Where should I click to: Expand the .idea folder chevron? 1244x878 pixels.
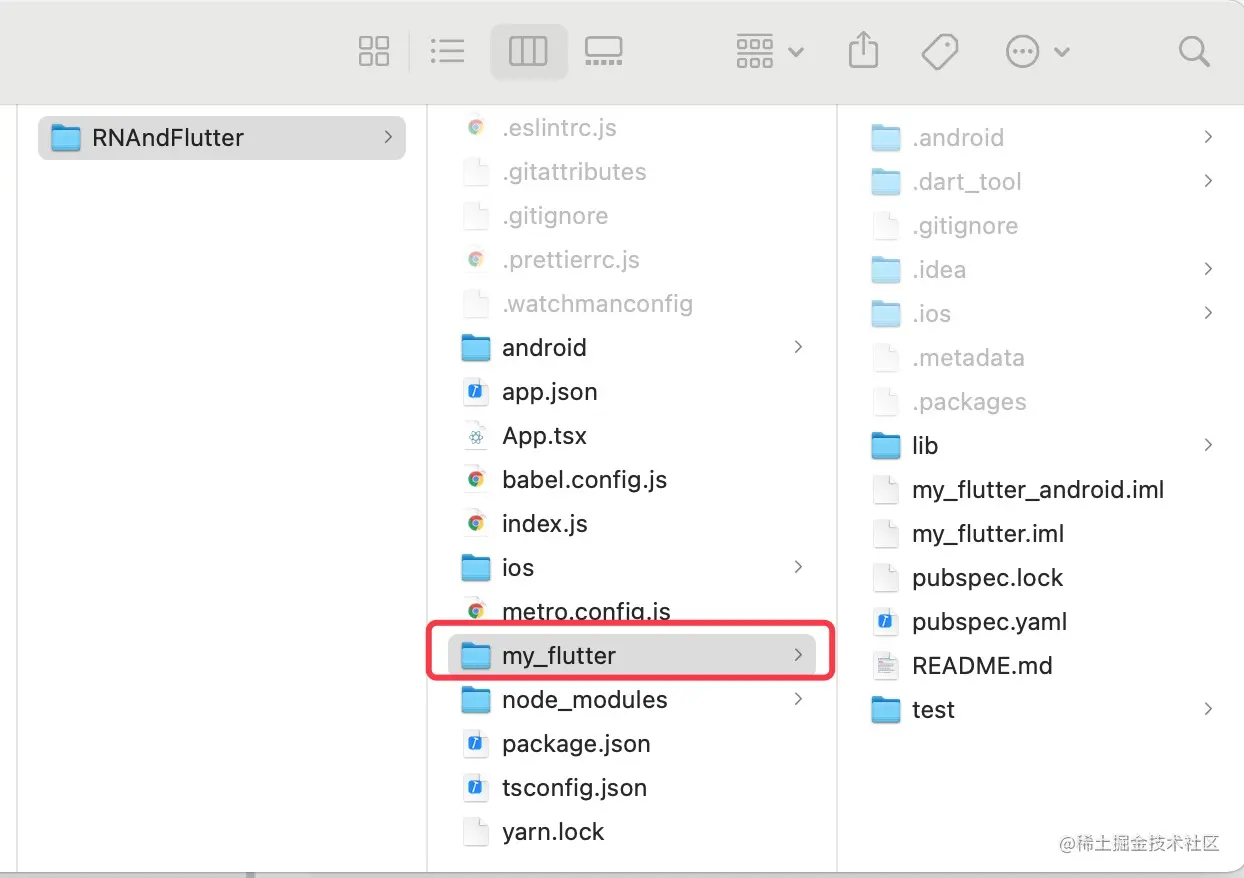pyautogui.click(x=1208, y=269)
